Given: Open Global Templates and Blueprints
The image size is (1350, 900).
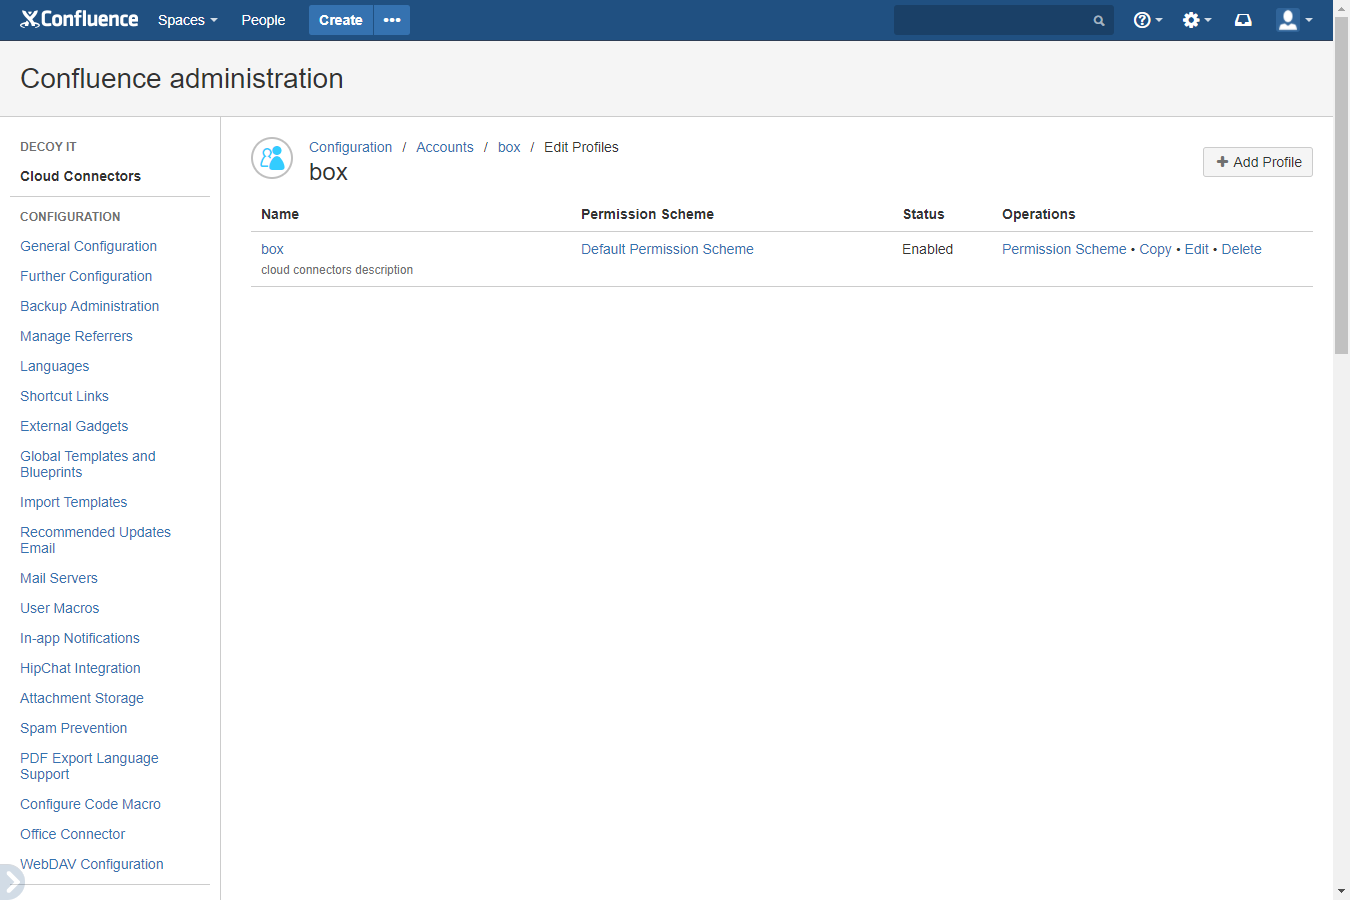Looking at the screenshot, I should click(x=88, y=464).
